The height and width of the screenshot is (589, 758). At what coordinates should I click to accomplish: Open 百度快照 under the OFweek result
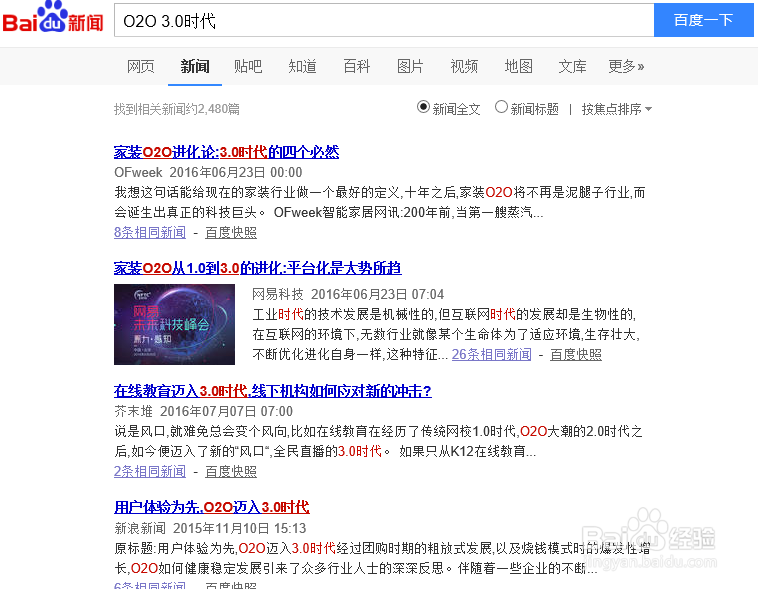(x=231, y=232)
